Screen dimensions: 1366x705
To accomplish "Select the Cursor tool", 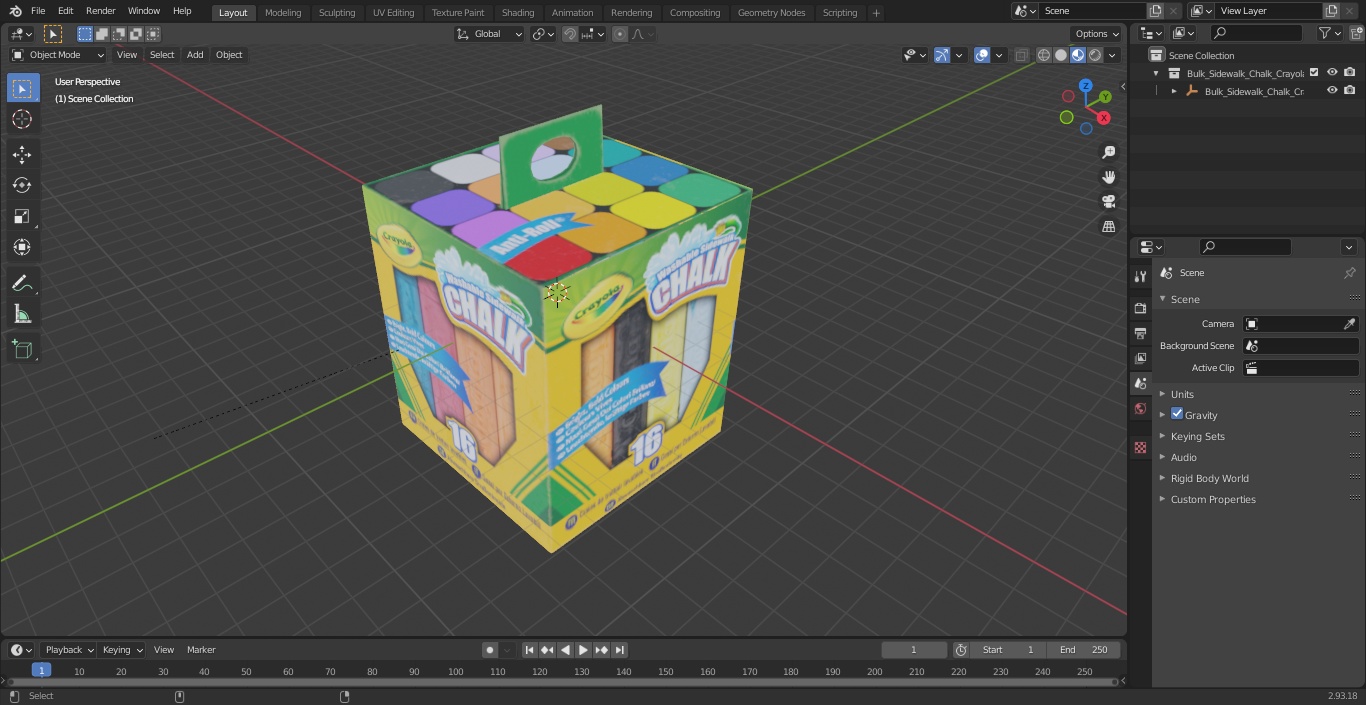I will coord(22,119).
